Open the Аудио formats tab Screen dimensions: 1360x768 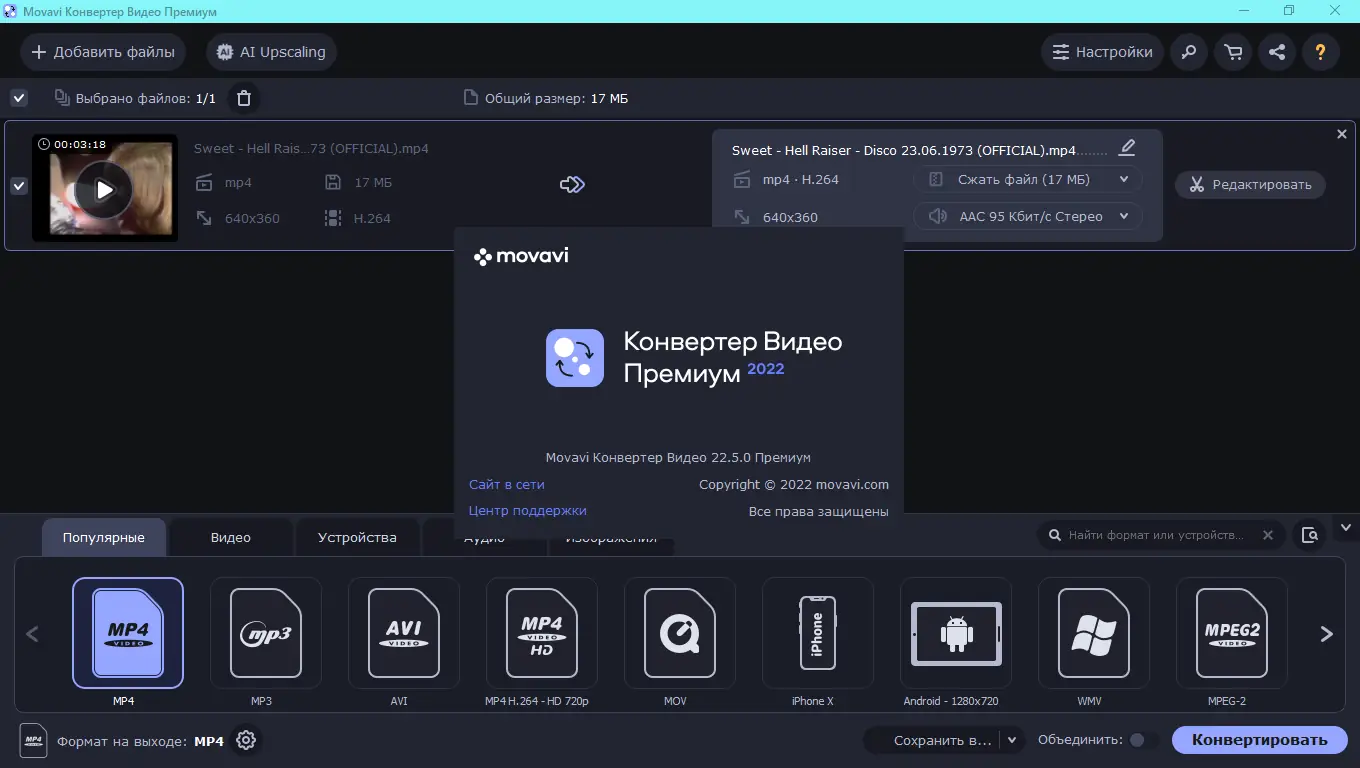tap(484, 537)
